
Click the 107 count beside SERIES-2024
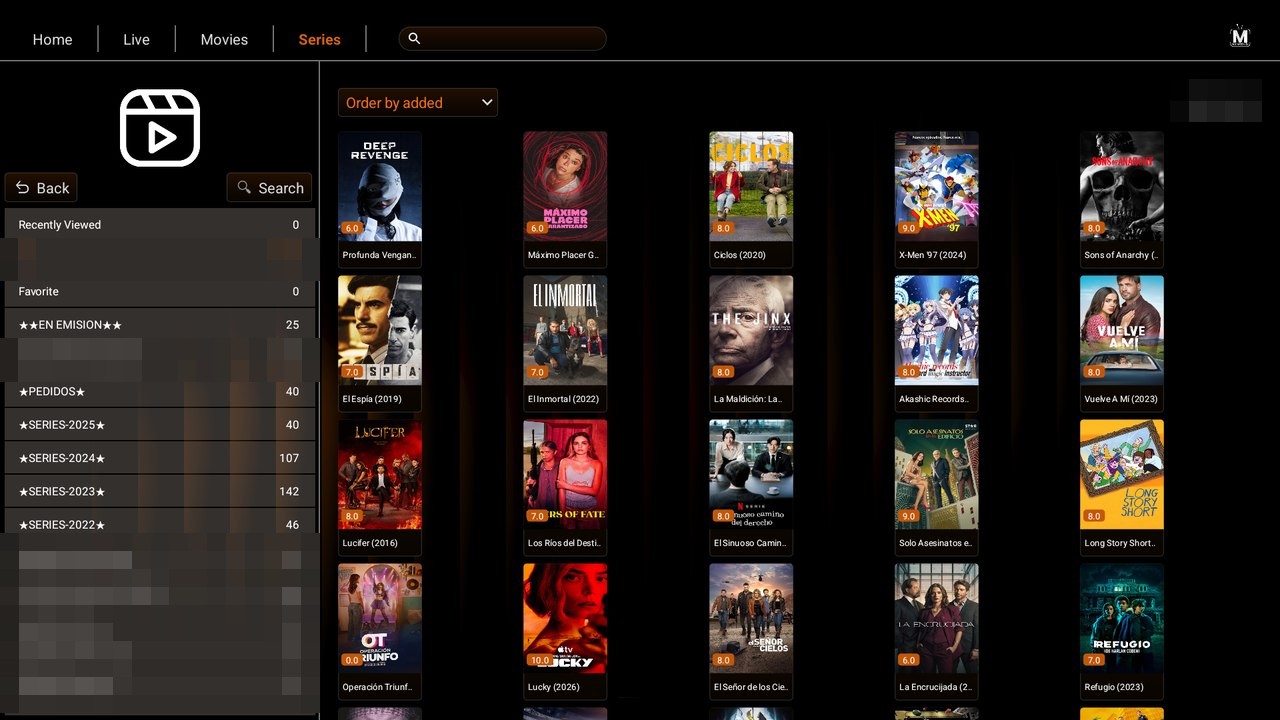pos(289,458)
